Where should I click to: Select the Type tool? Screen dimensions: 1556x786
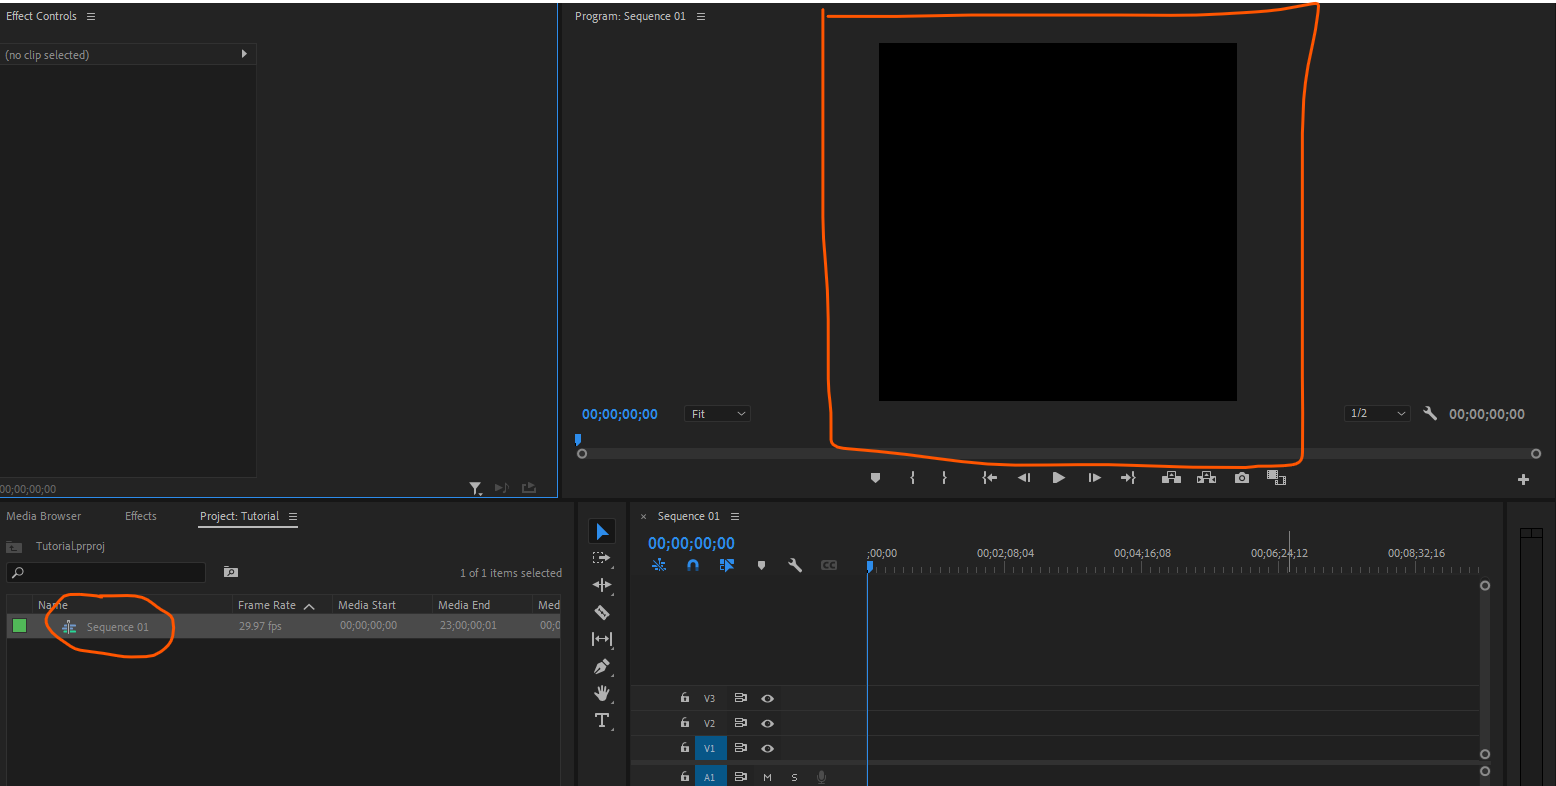[602, 720]
